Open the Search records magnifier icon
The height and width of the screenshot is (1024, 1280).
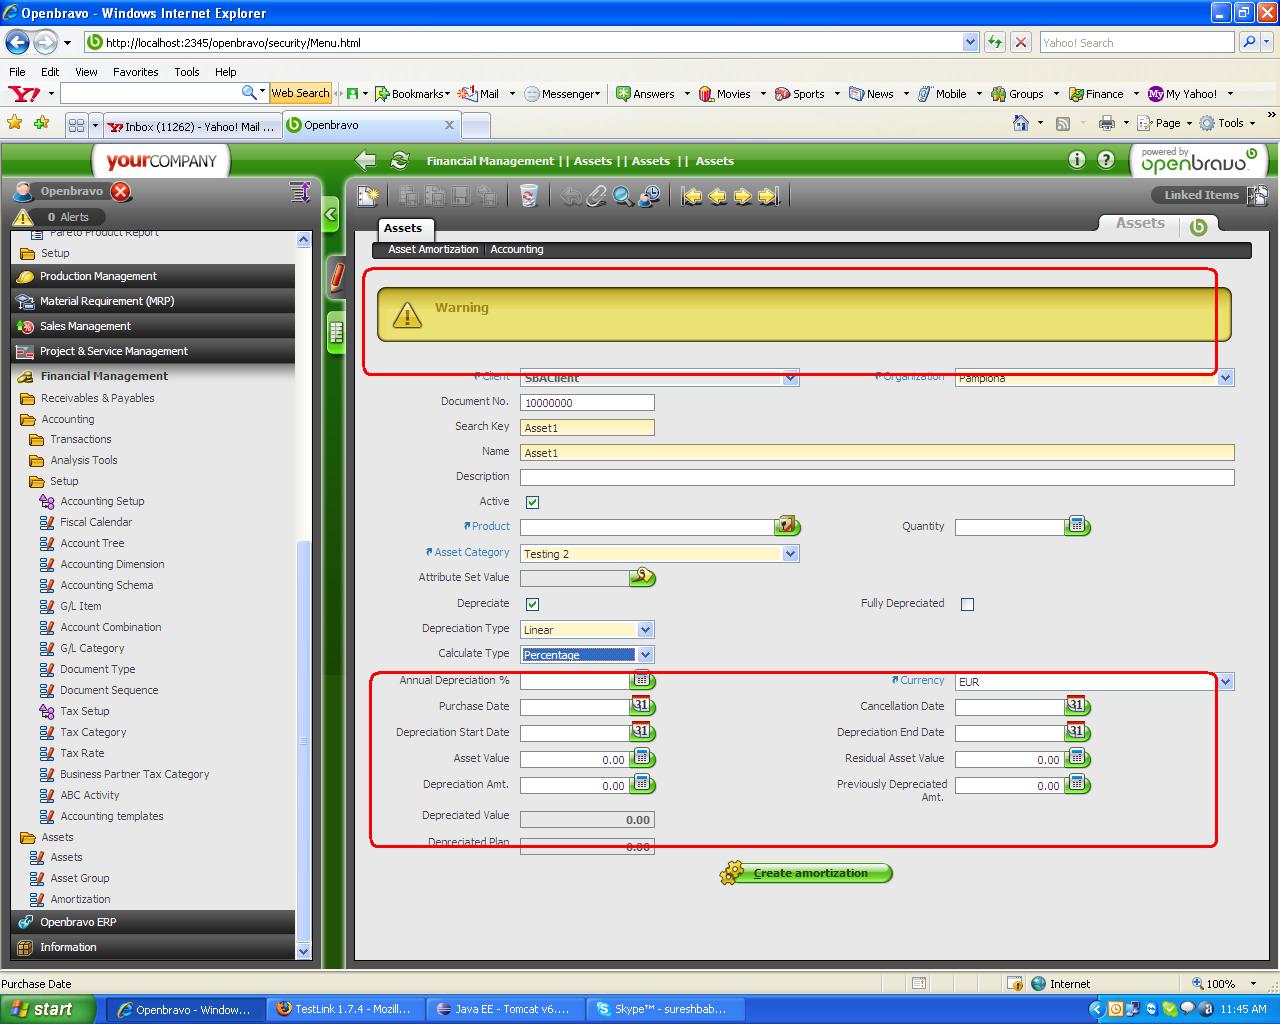click(x=622, y=196)
